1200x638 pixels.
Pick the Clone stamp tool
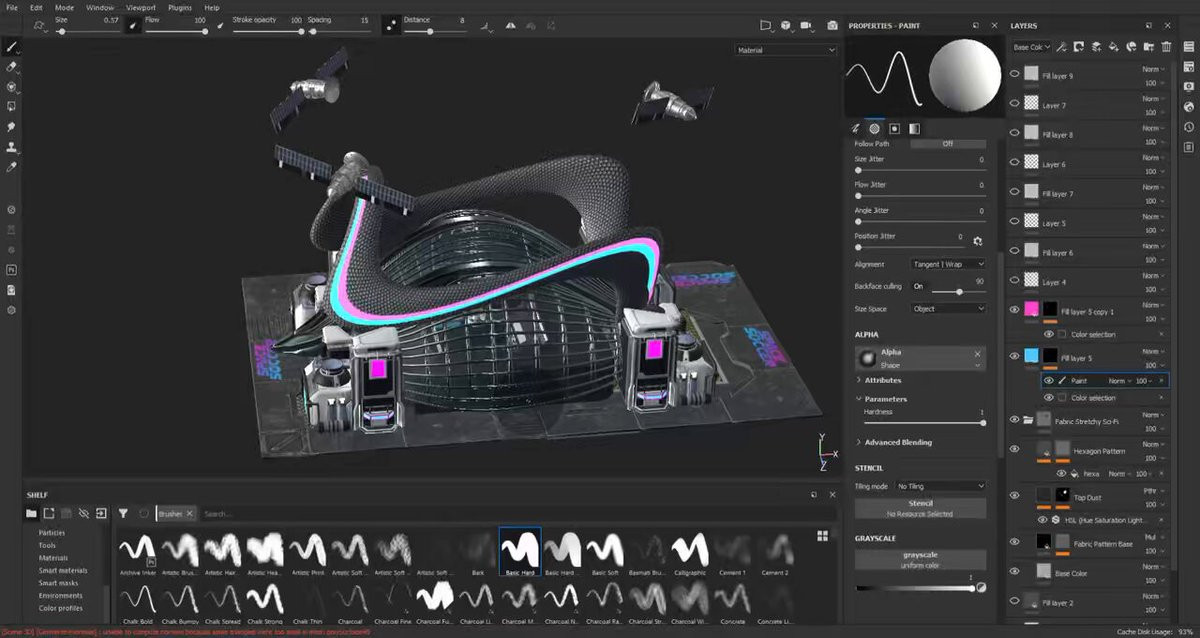[x=12, y=147]
